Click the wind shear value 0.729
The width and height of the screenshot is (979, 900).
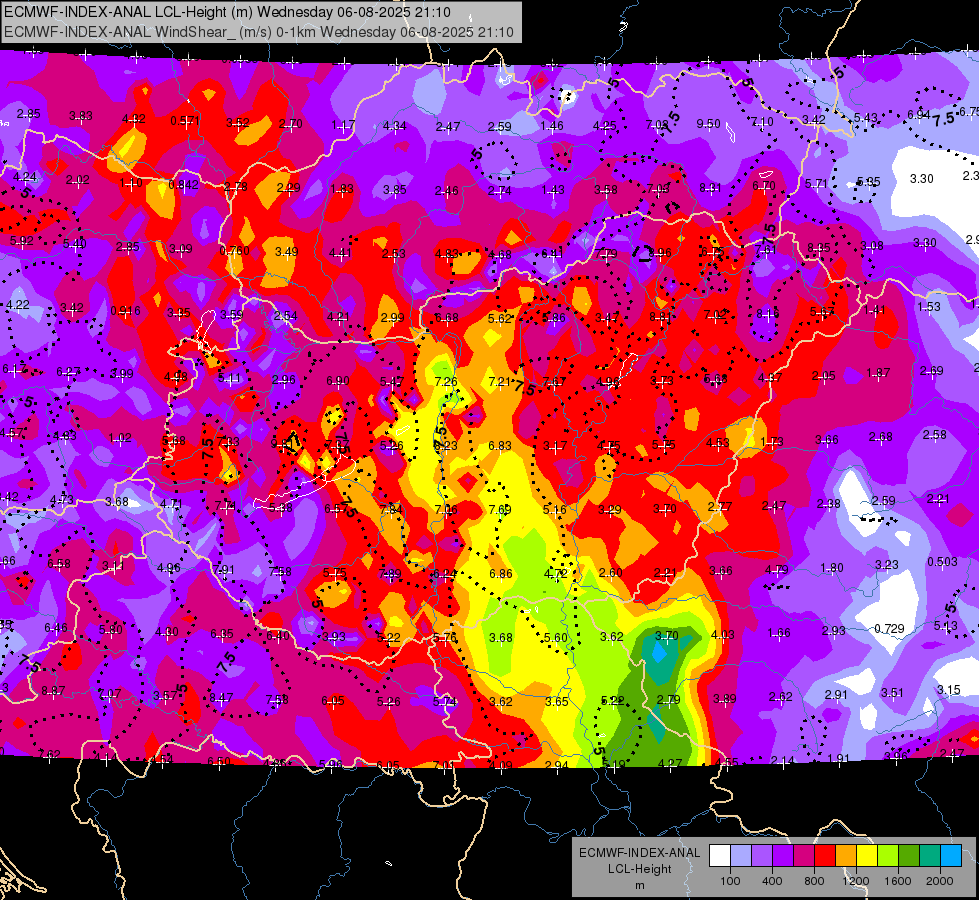(889, 628)
